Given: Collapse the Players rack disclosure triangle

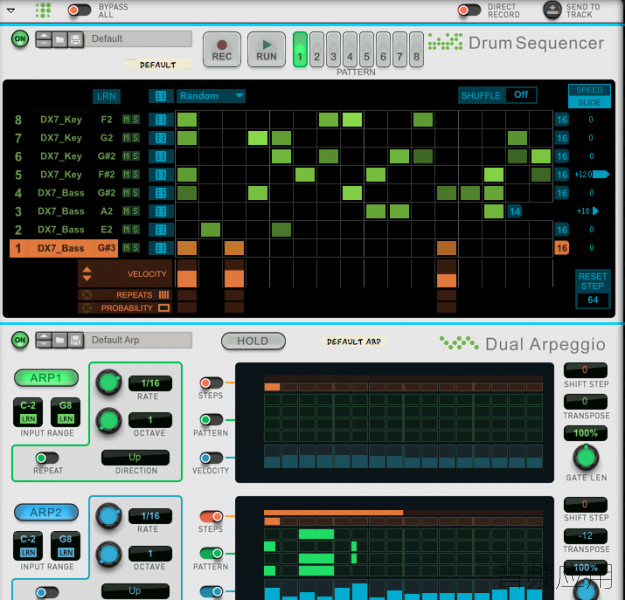Looking at the screenshot, I should coord(11,11).
